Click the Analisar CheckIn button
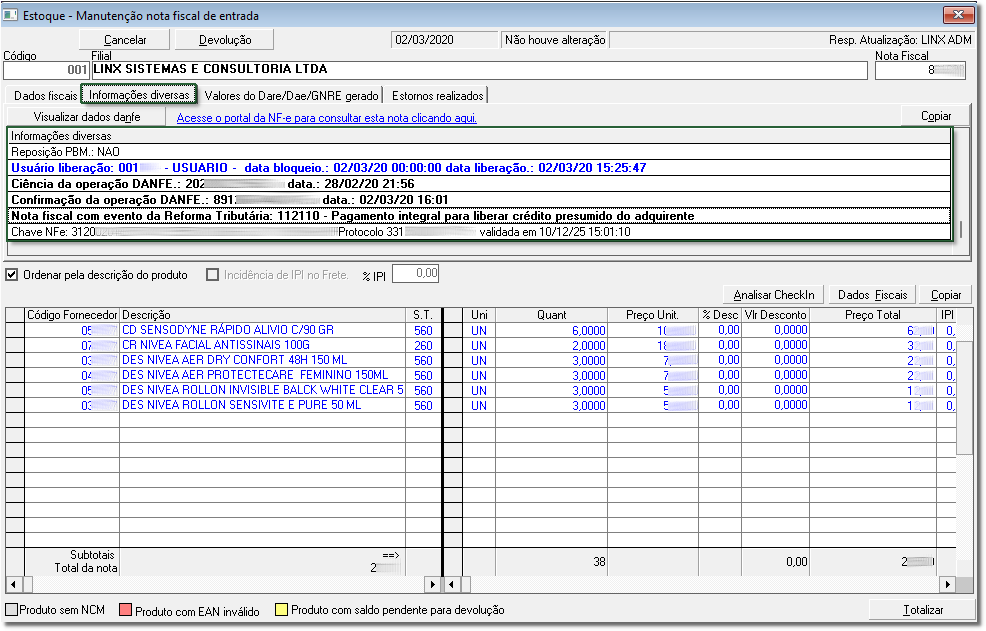The image size is (986, 631). 773,294
